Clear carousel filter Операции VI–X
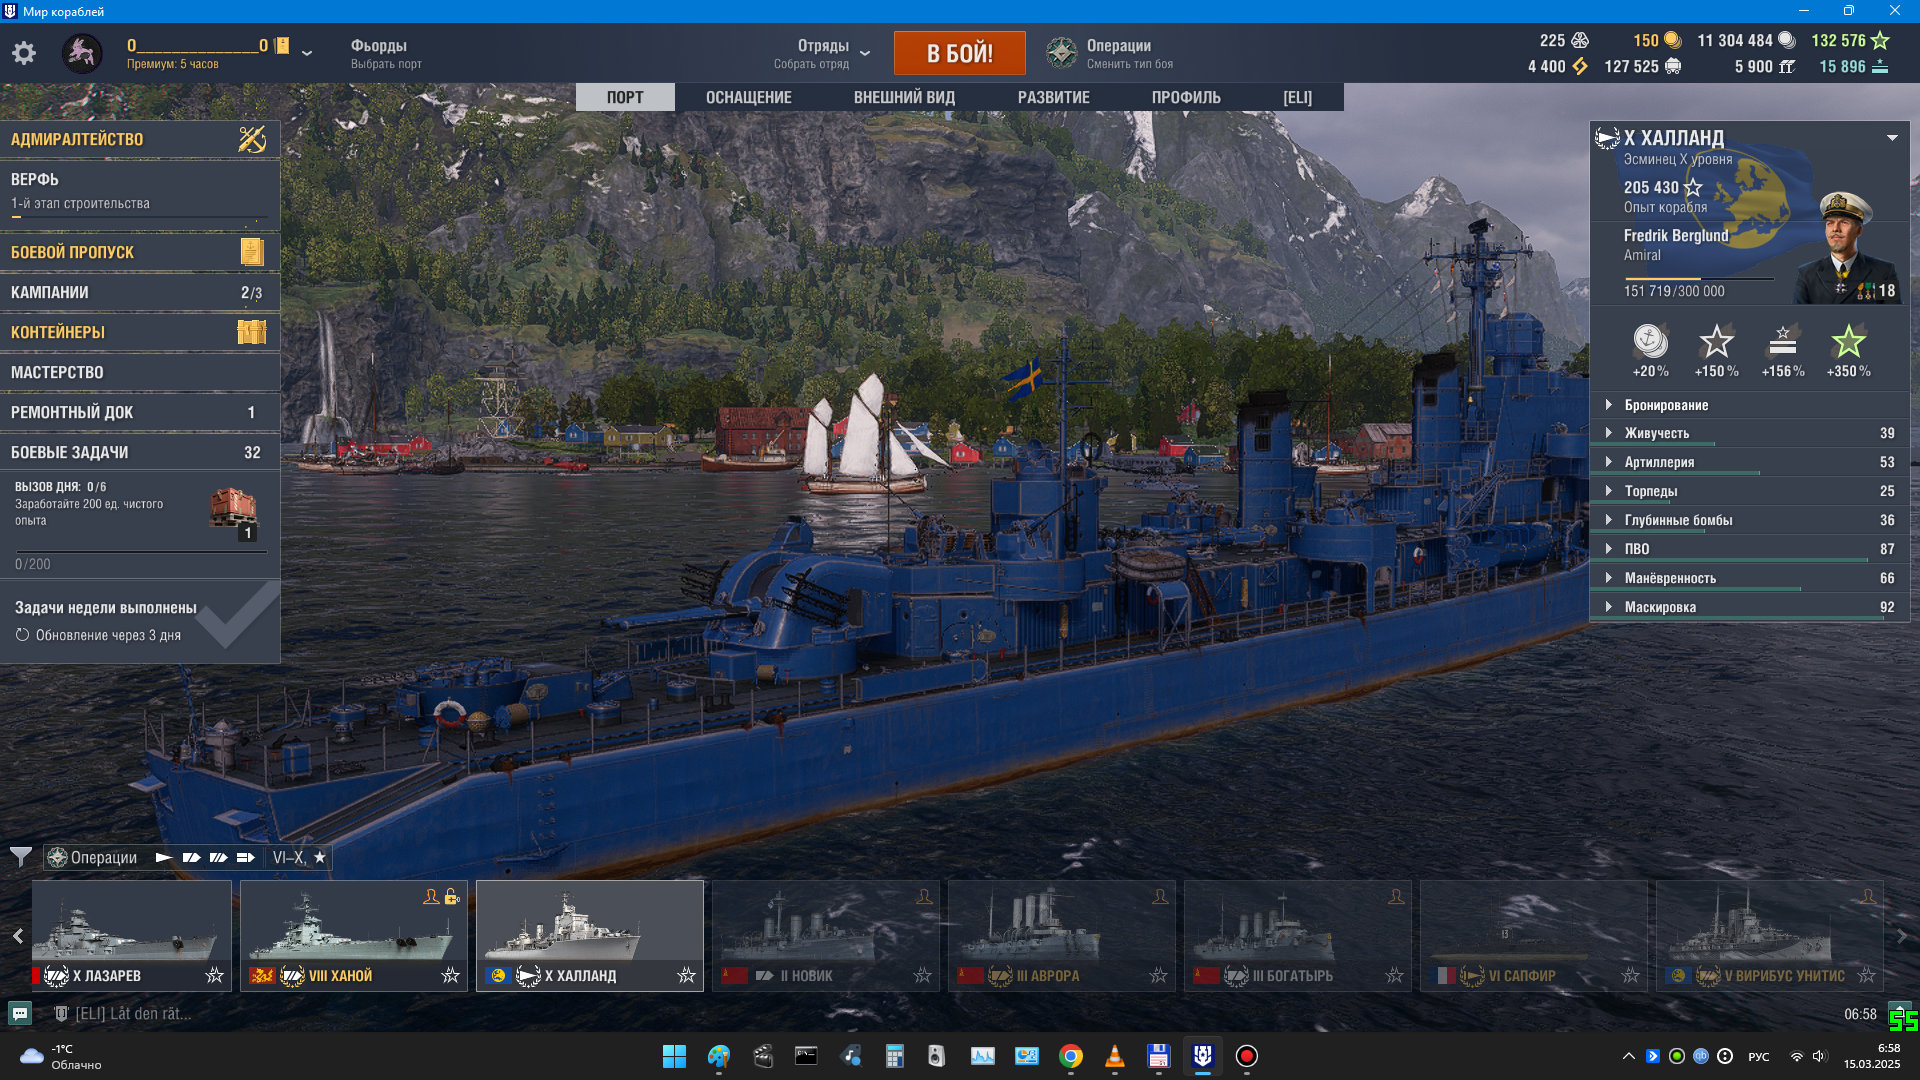The width and height of the screenshot is (1920, 1080). pos(188,857)
